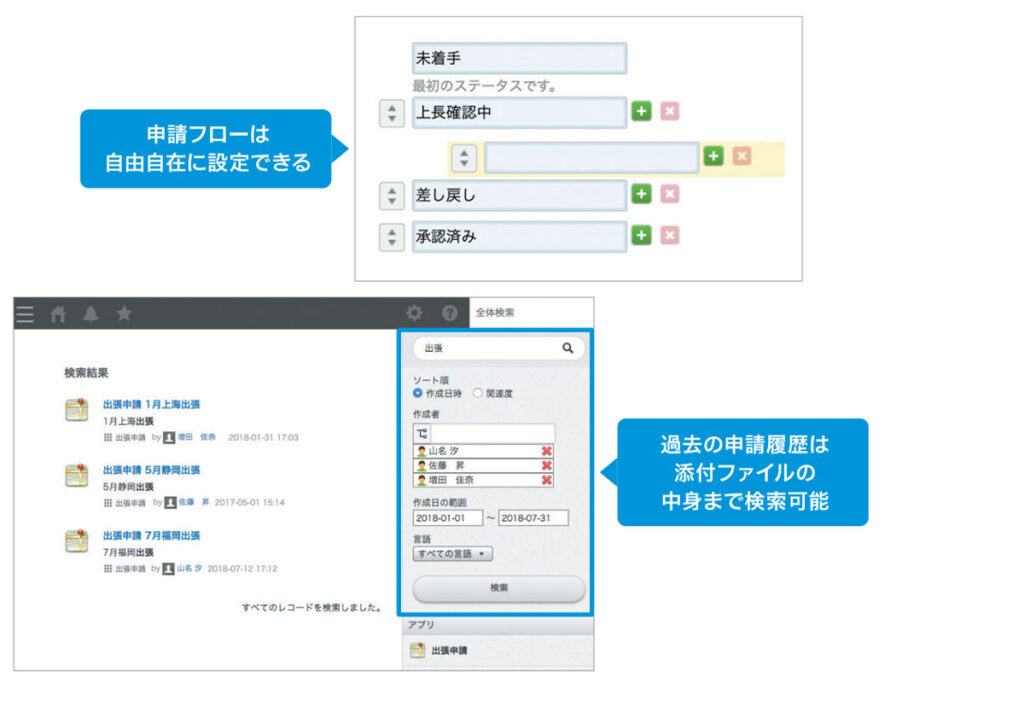
Task: Open the hamburger menu icon
Action: point(25,312)
